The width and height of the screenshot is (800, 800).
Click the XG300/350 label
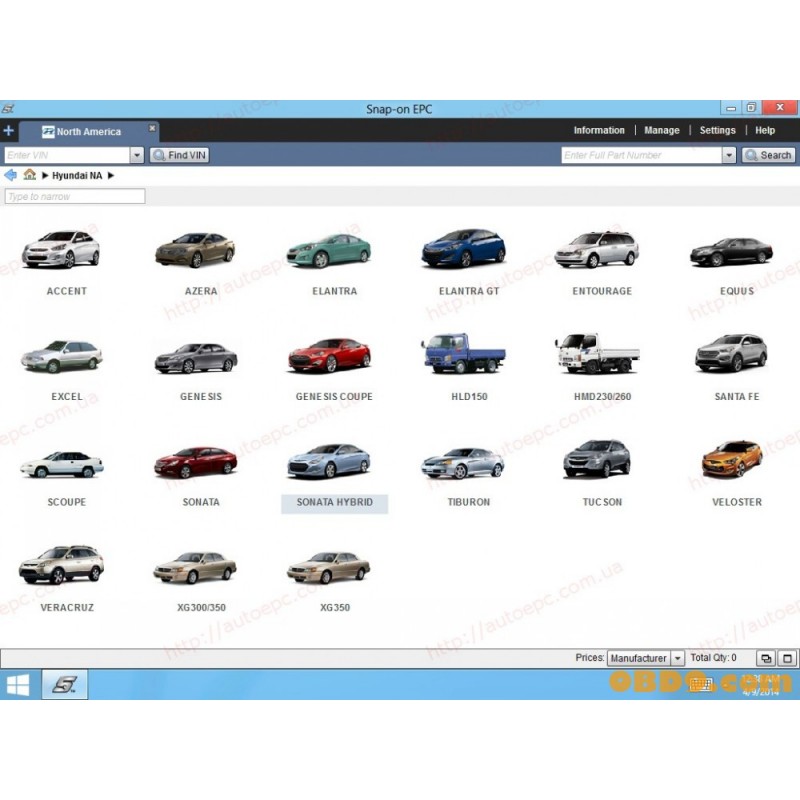pyautogui.click(x=201, y=608)
